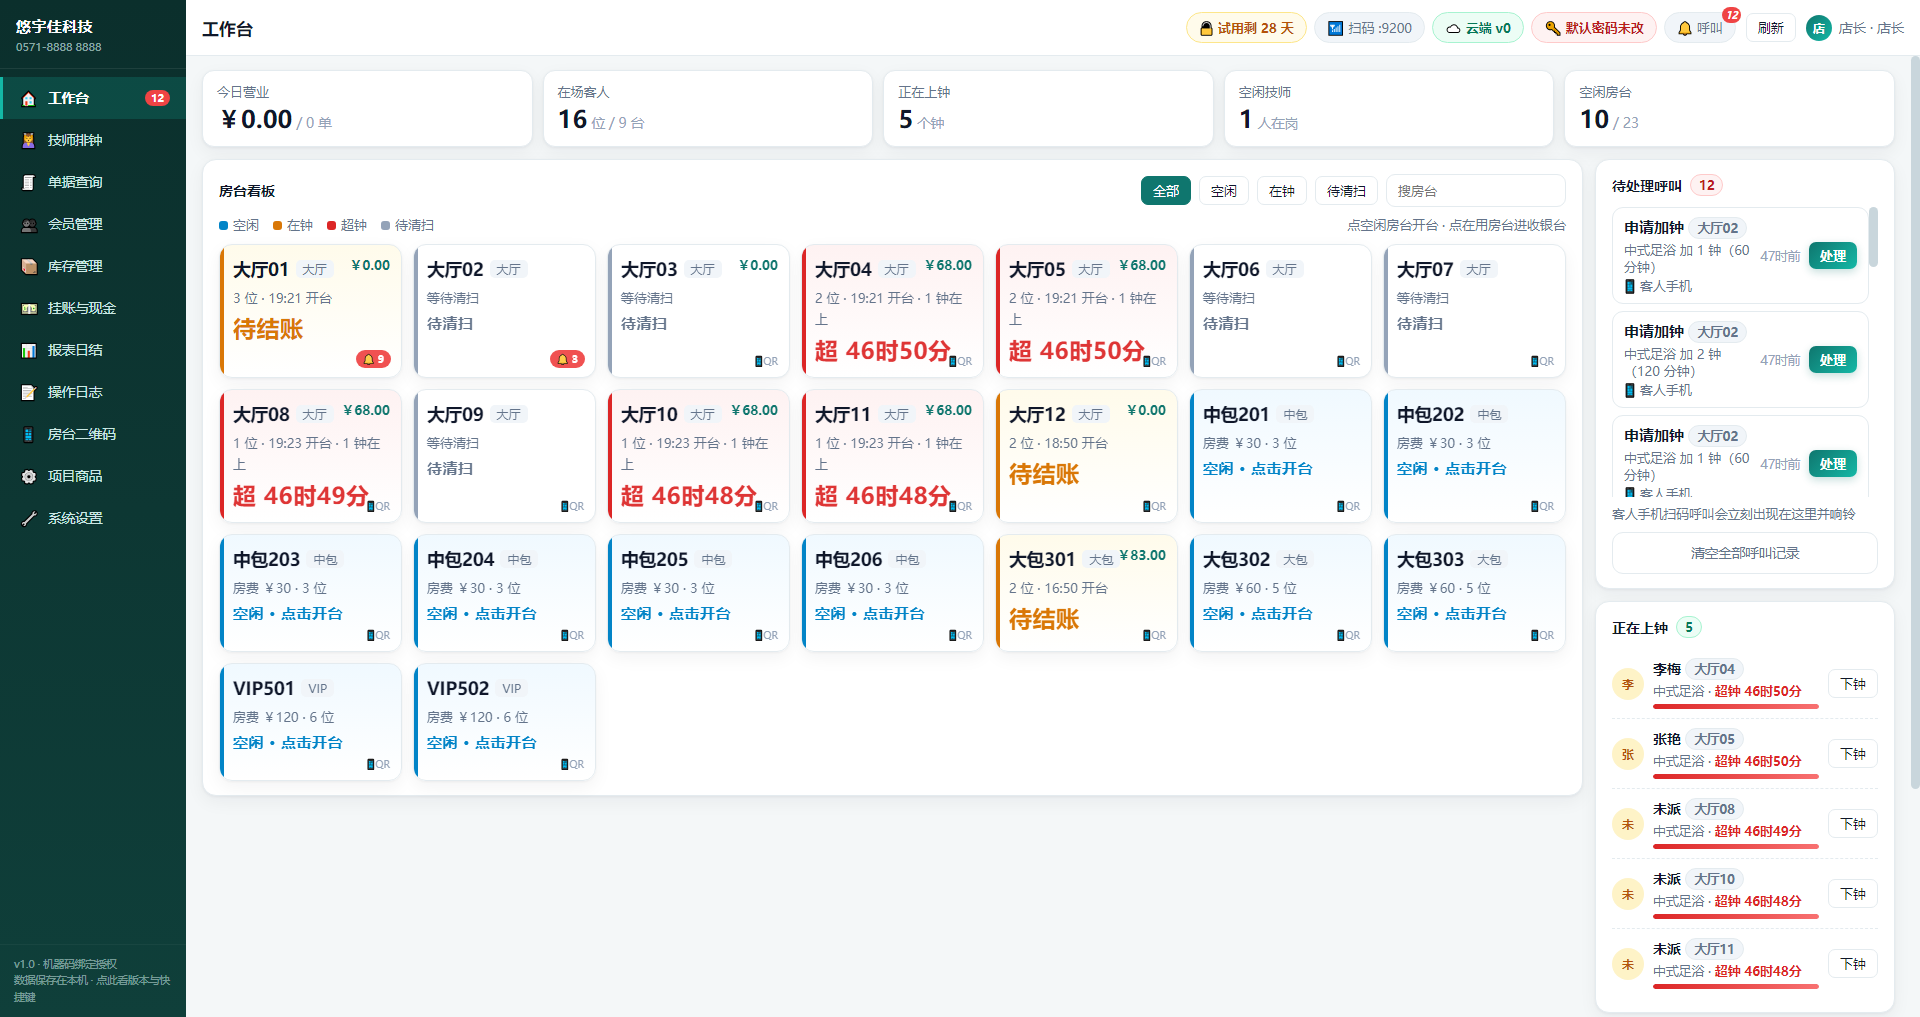Image resolution: width=1920 pixels, height=1017 pixels.
Task: Click the 云端 v0 cloud status badge
Action: (1478, 28)
